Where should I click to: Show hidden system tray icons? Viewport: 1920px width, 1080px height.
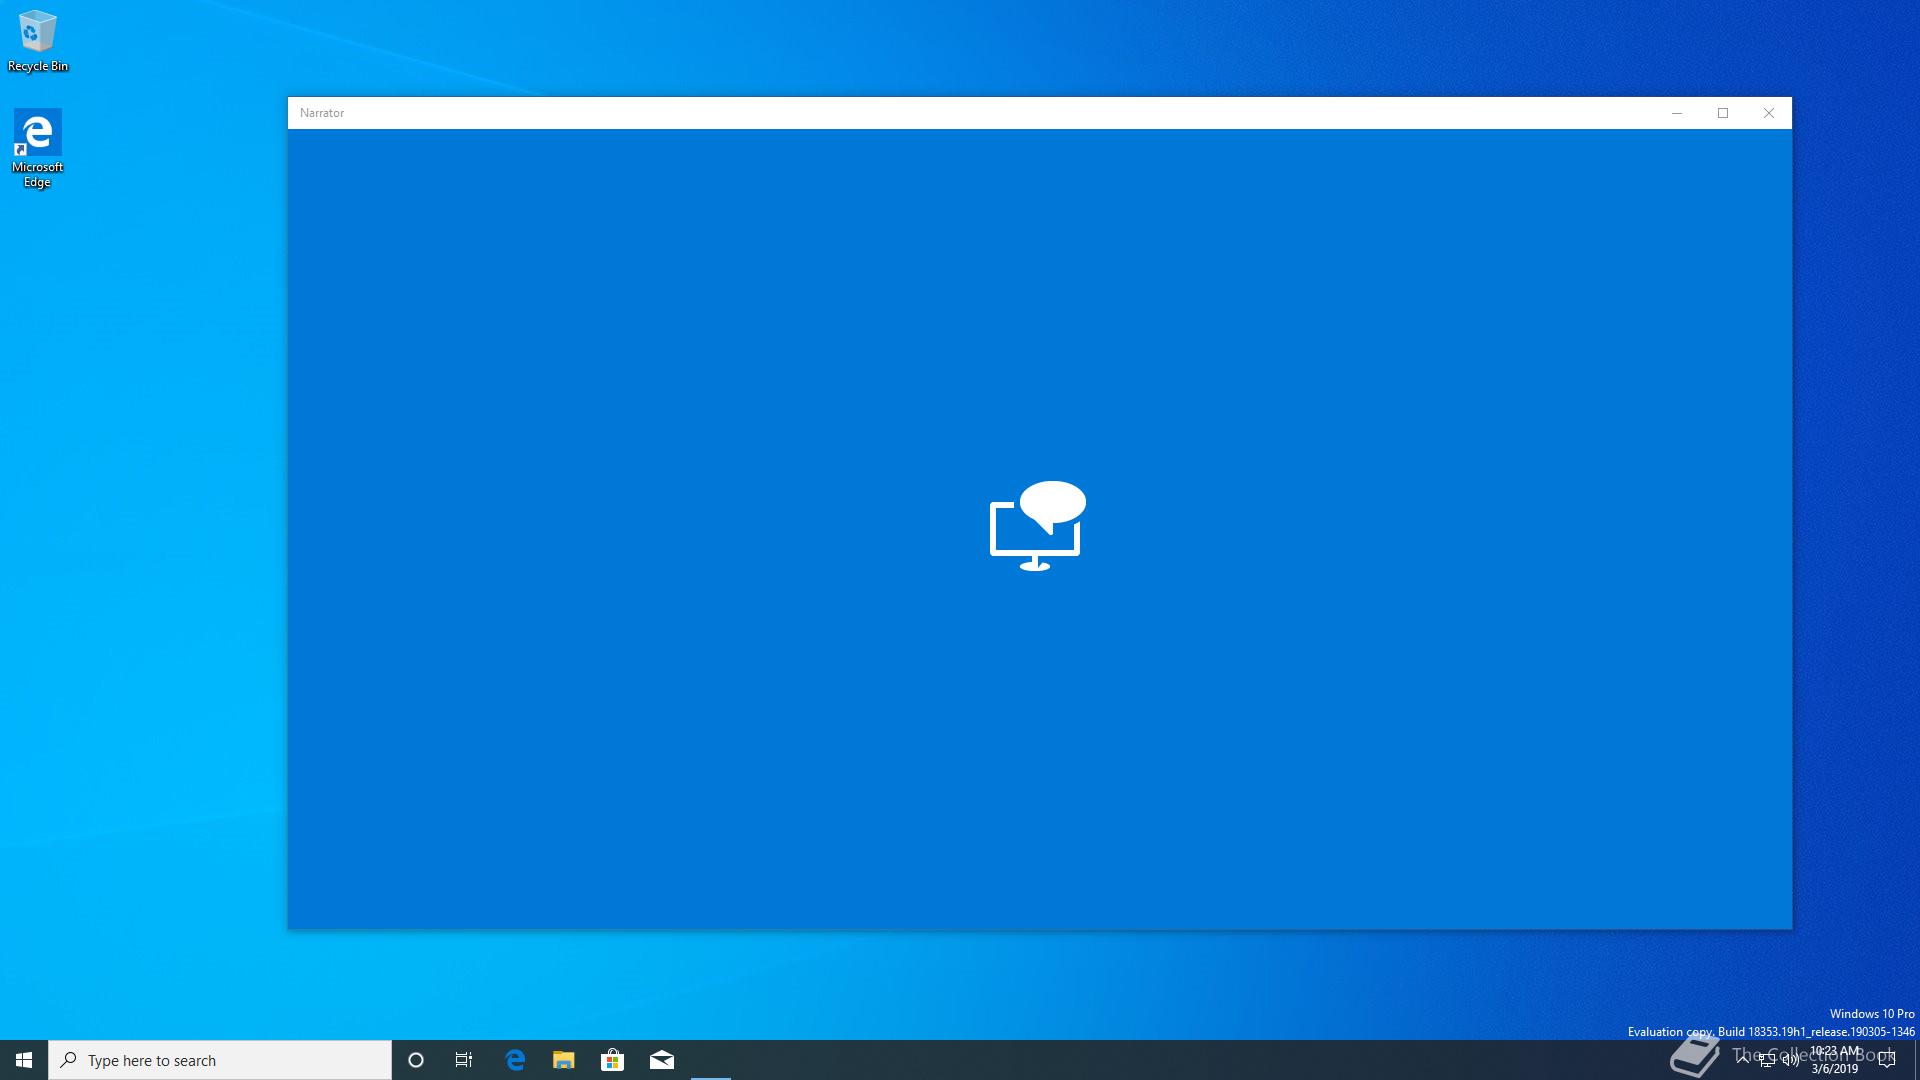1743,1059
